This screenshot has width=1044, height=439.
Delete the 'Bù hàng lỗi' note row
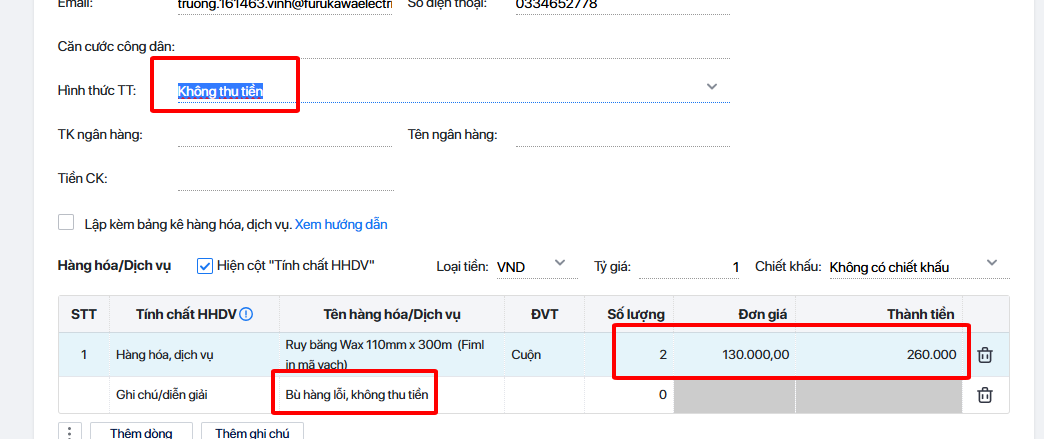click(985, 395)
